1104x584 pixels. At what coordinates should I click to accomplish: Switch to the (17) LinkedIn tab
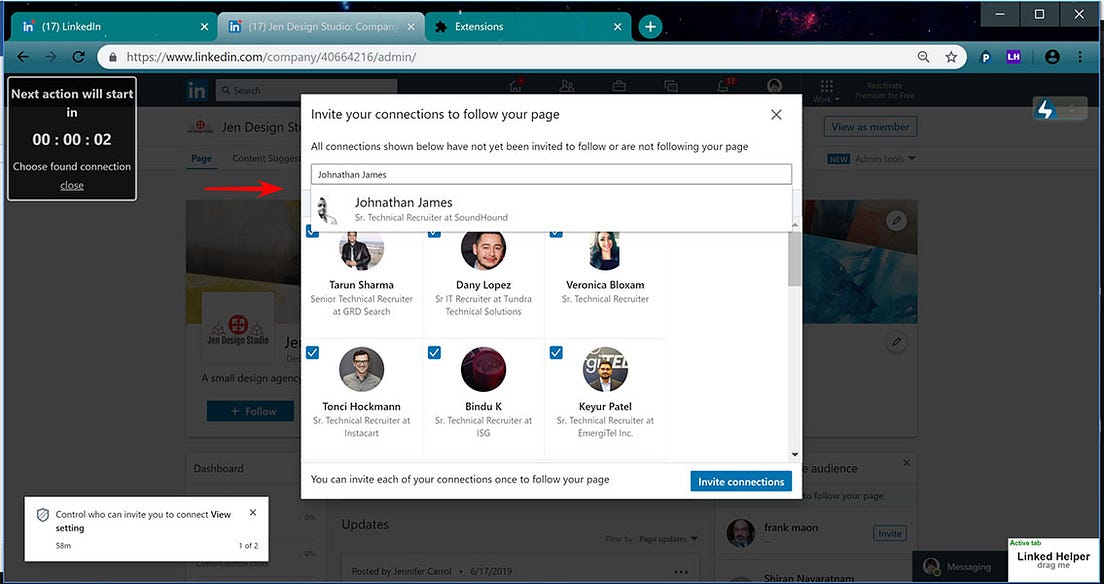[113, 27]
